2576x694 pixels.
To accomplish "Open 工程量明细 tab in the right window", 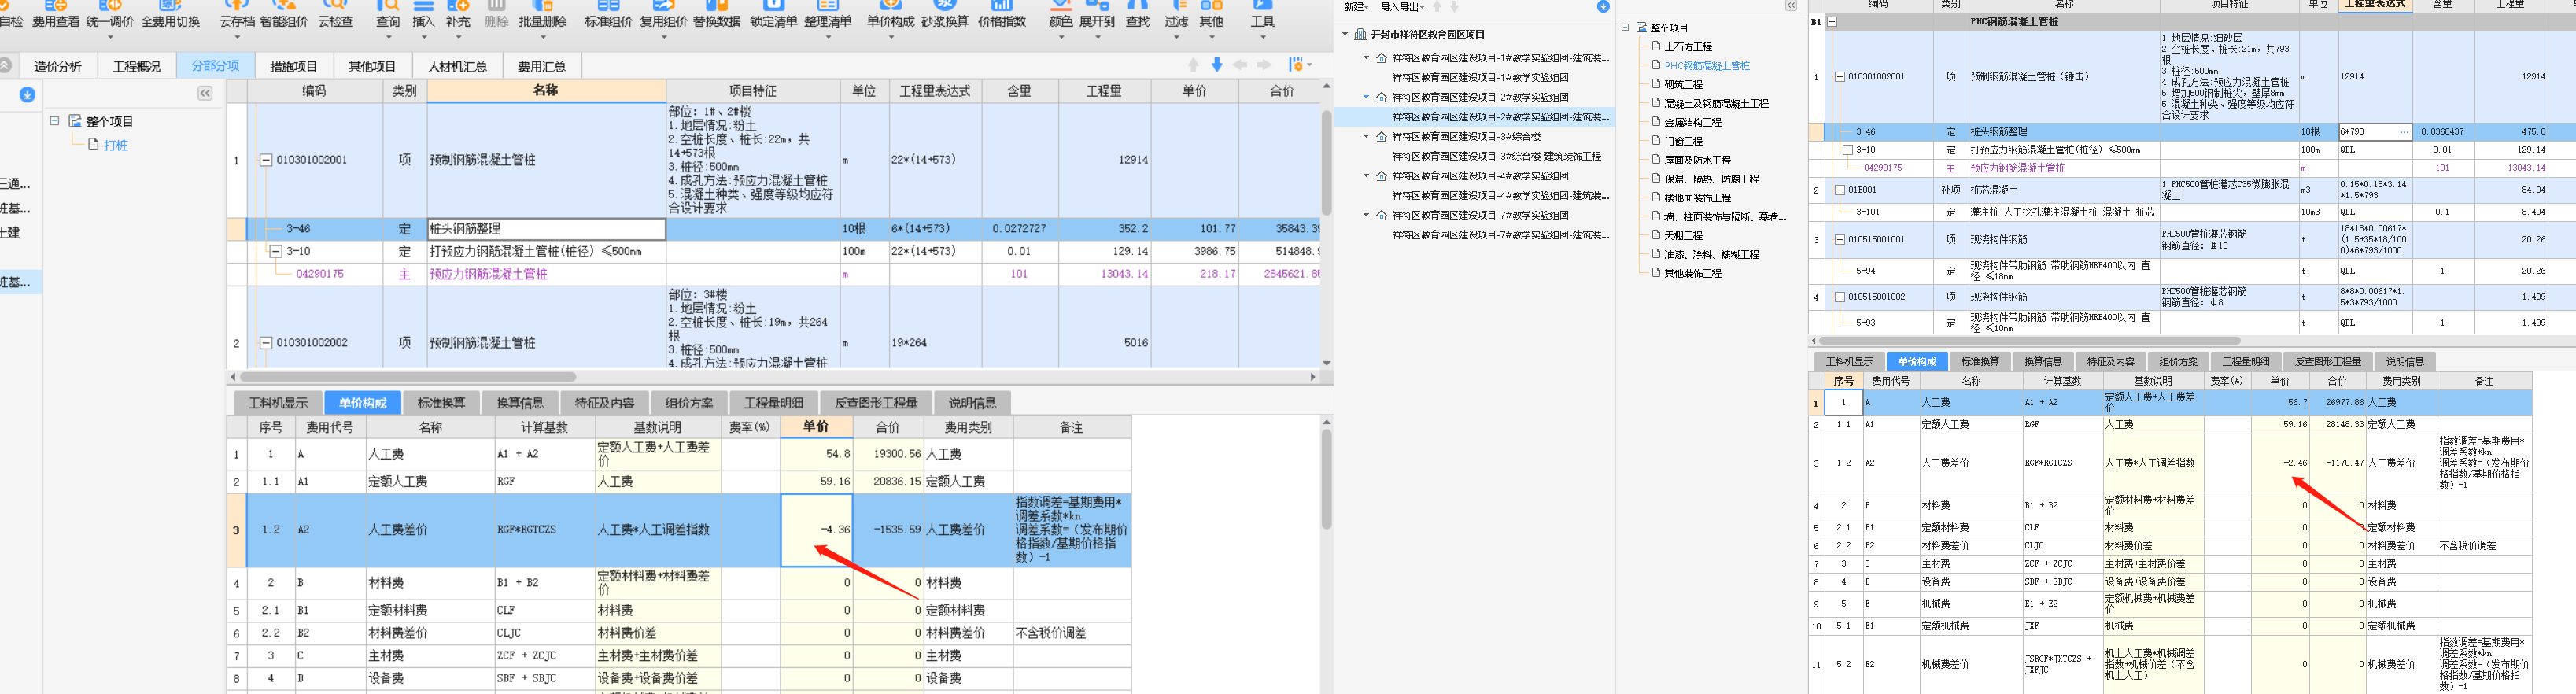I will (x=2245, y=361).
